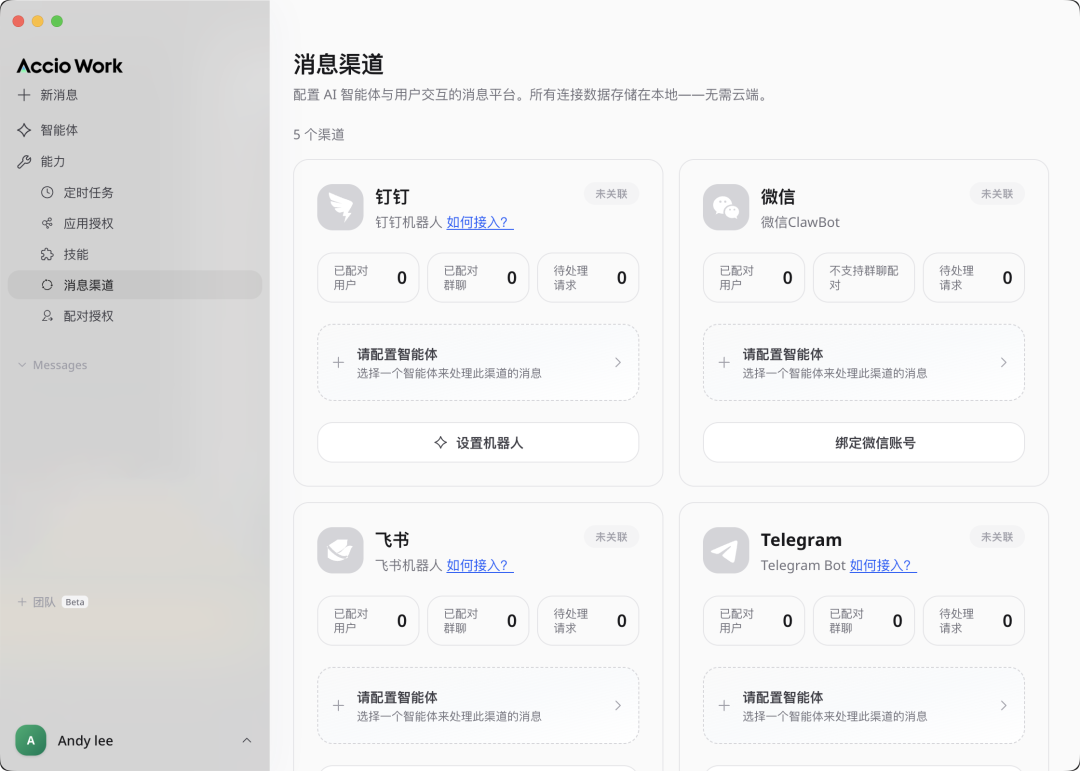
Task: Open 应用授权 in the sidebar
Action: (x=64, y=223)
